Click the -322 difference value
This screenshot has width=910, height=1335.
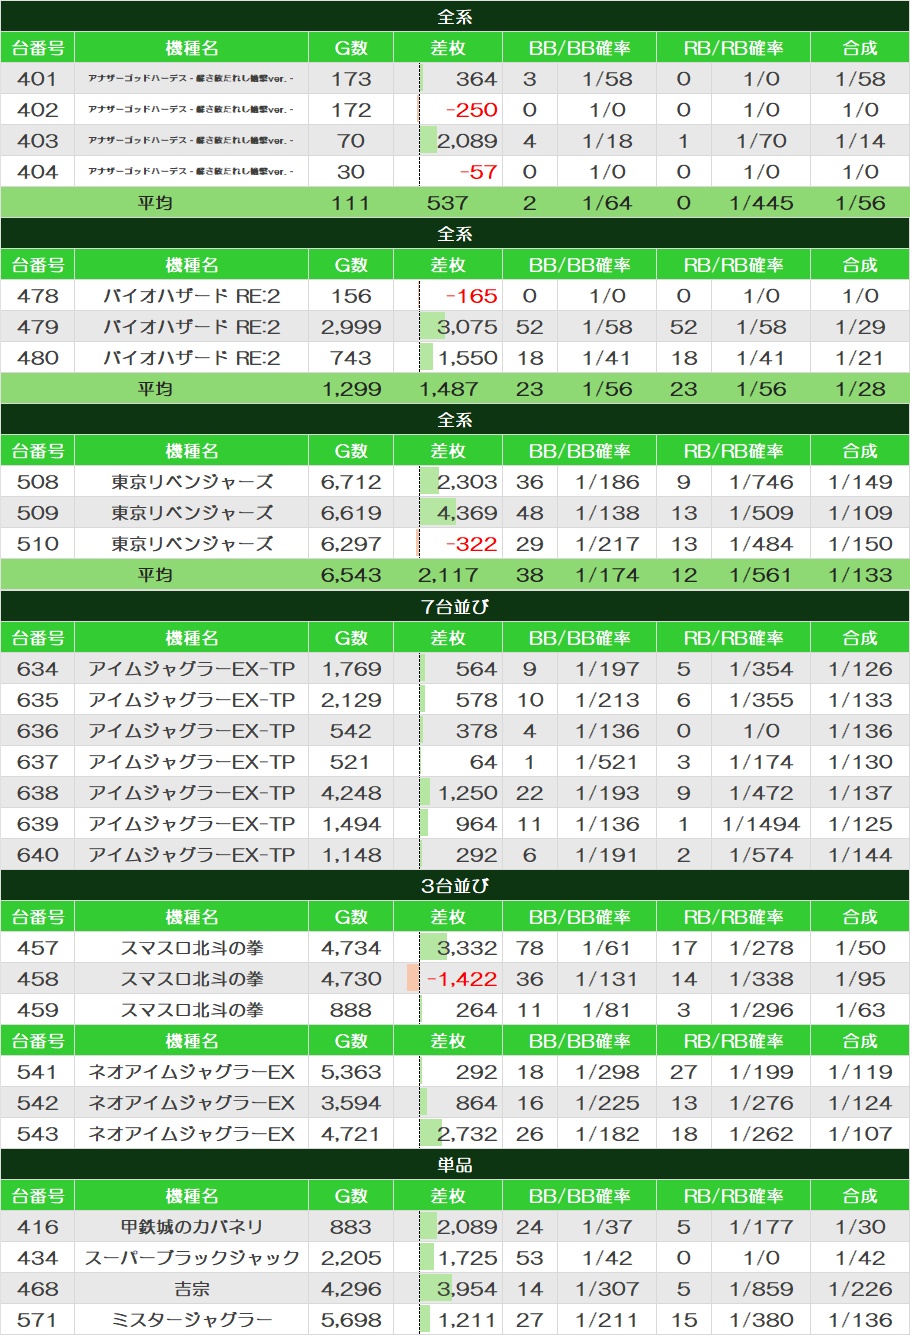[x=471, y=544]
